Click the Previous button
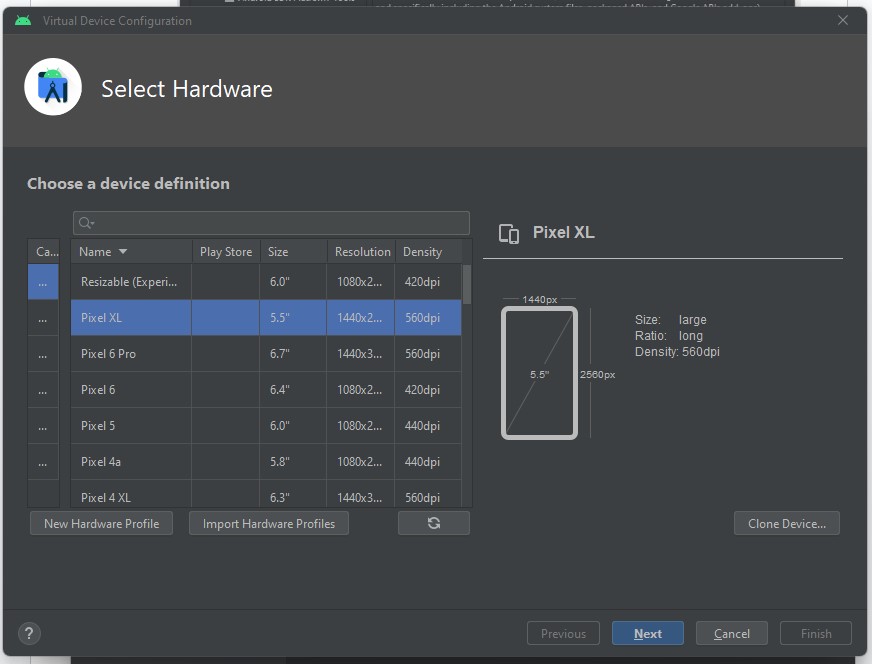The height and width of the screenshot is (664, 872). (563, 633)
